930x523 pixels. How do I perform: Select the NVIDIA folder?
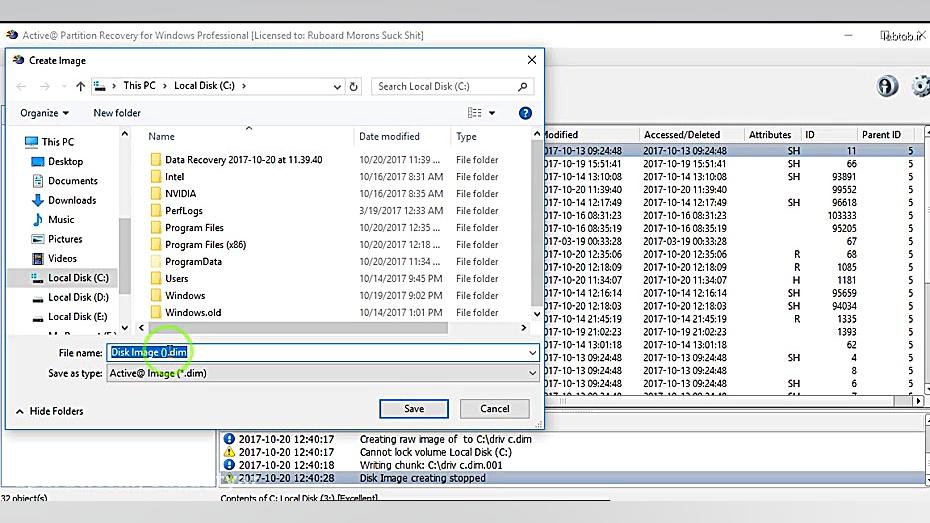pos(180,193)
